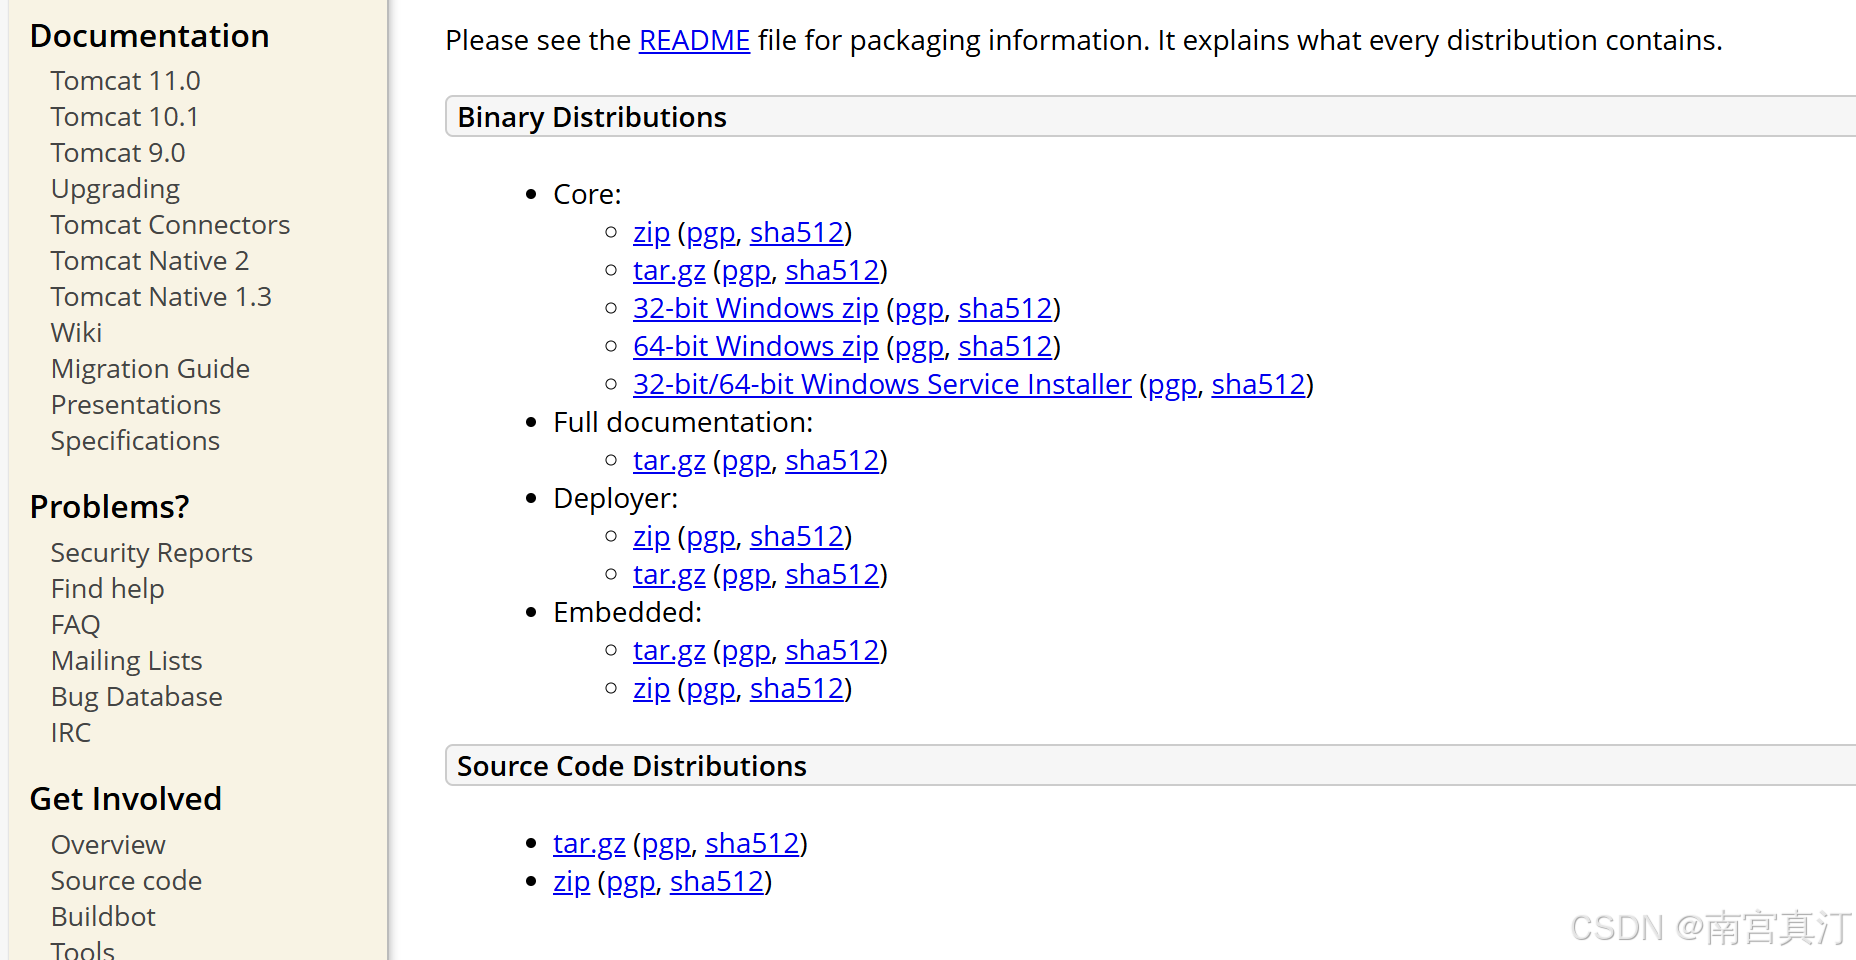This screenshot has width=1856, height=960.
Task: Open the Tomcat 11.0 documentation link
Action: pos(125,81)
